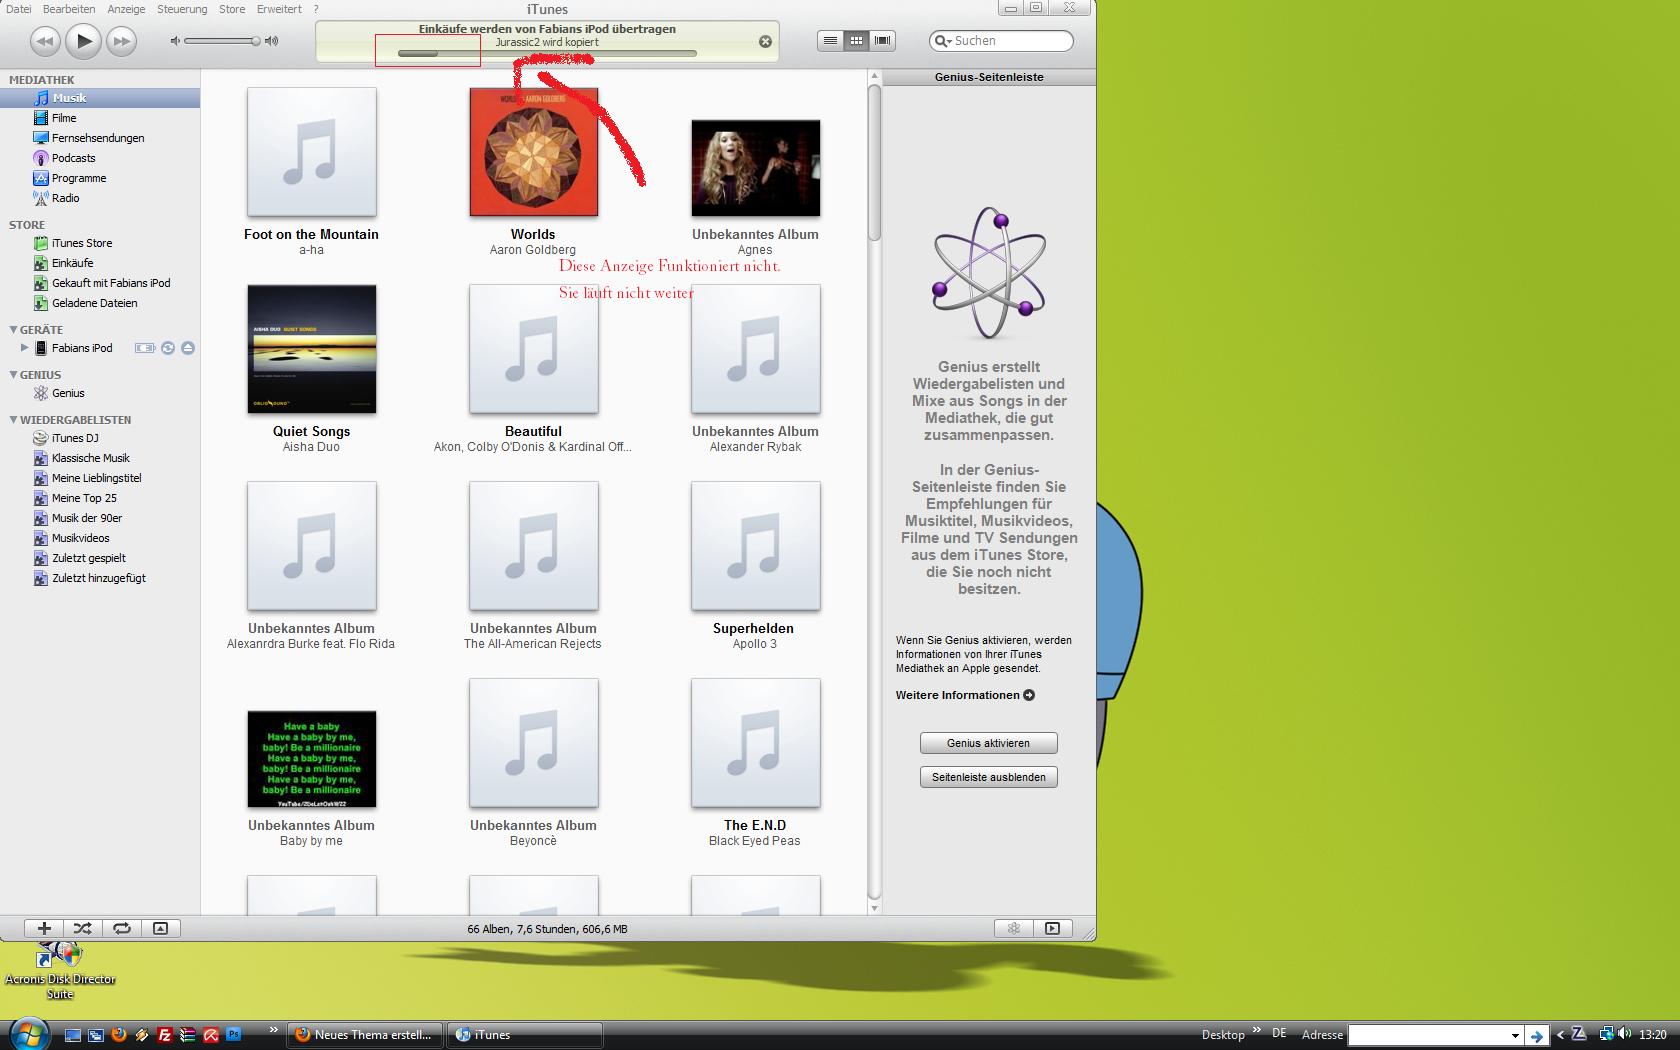Screen dimensions: 1680x1050
Task: Toggle the Genius sidebar with arrow button
Action: (x=1052, y=928)
